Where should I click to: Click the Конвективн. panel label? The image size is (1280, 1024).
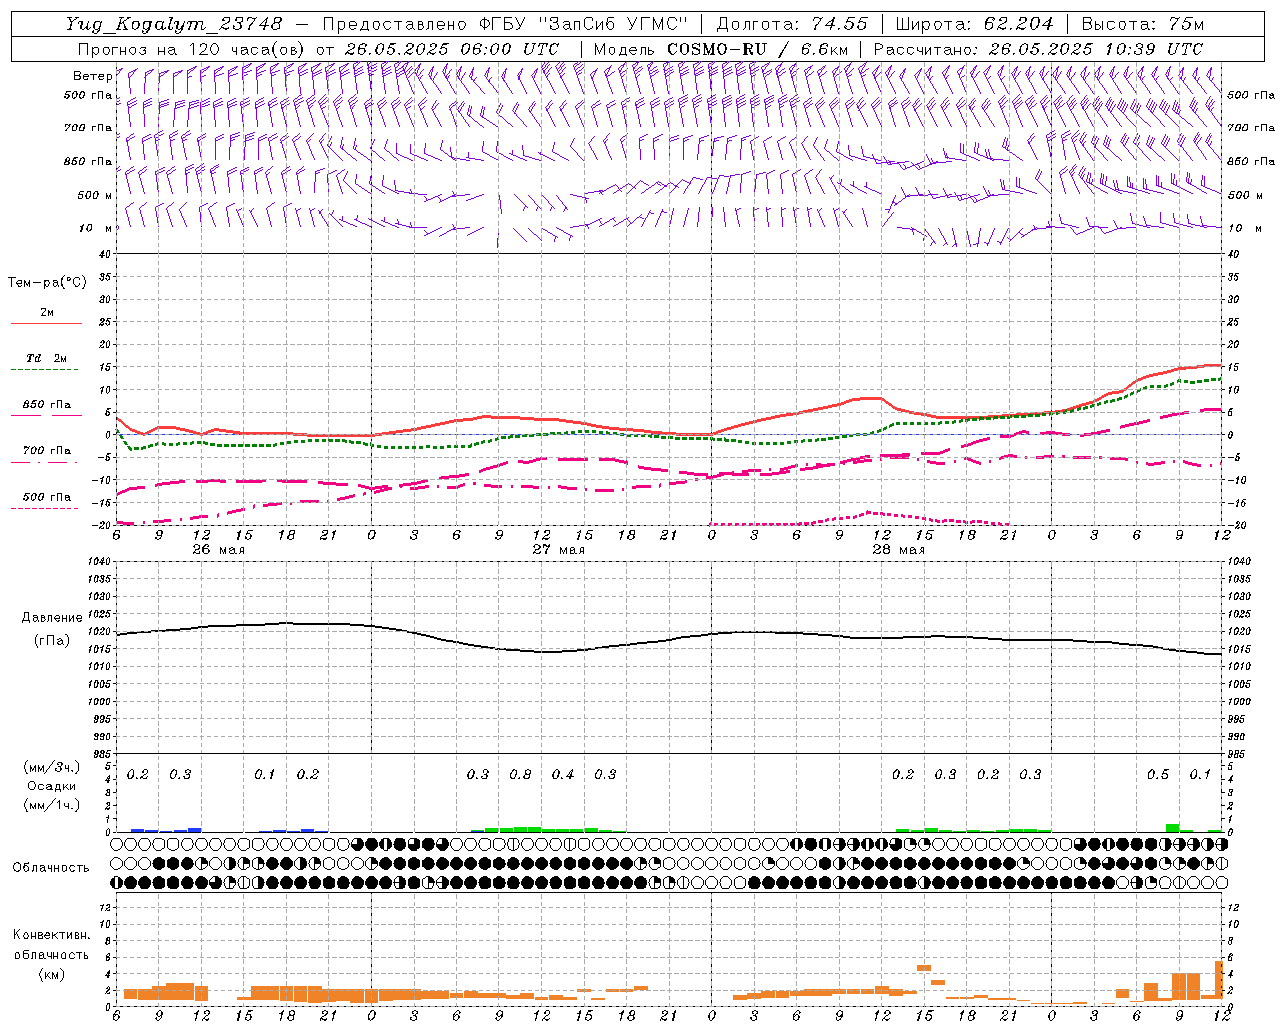point(51,935)
